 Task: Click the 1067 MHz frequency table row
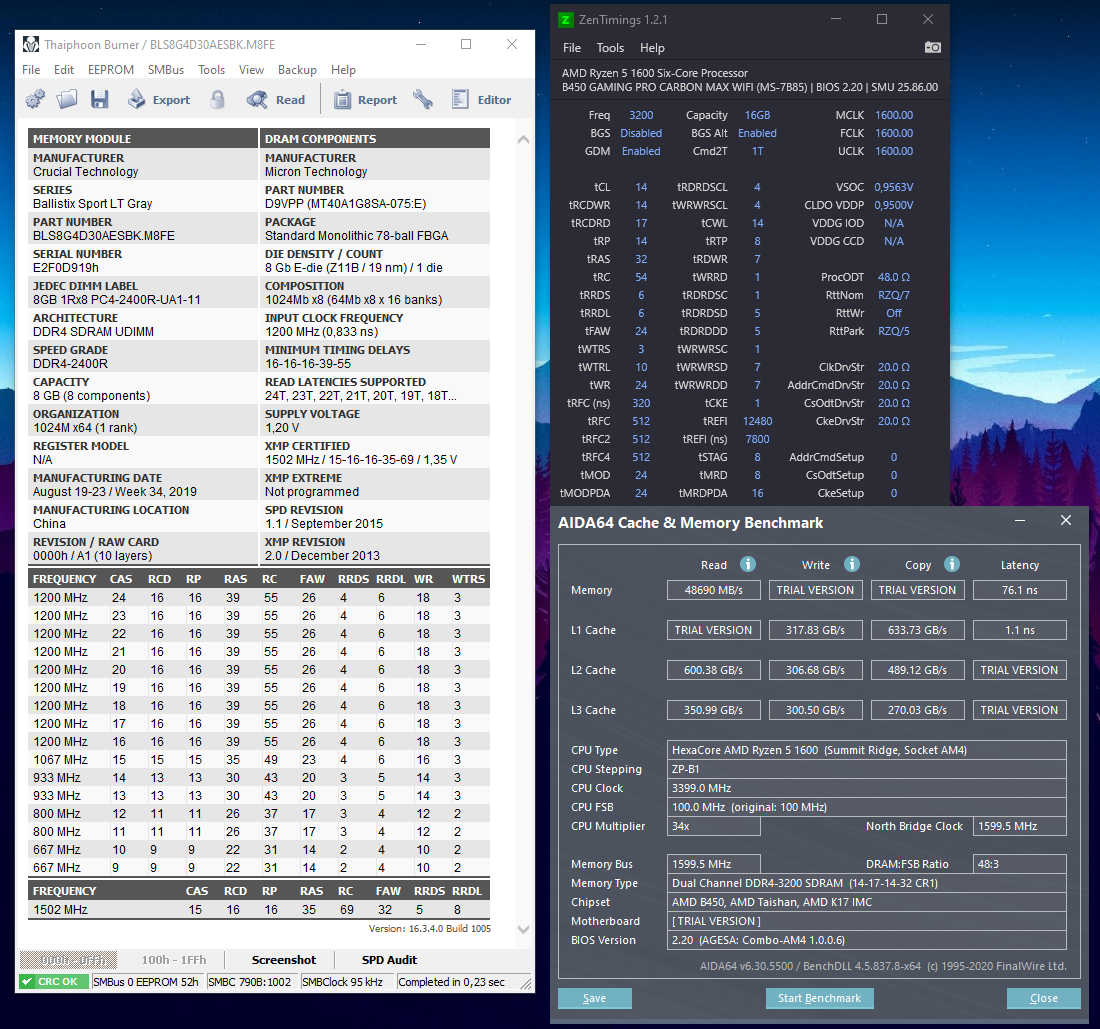[259, 760]
